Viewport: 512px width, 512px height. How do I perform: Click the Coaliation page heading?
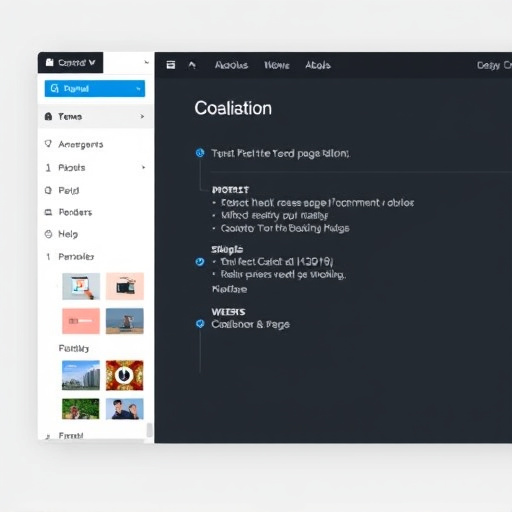(233, 108)
